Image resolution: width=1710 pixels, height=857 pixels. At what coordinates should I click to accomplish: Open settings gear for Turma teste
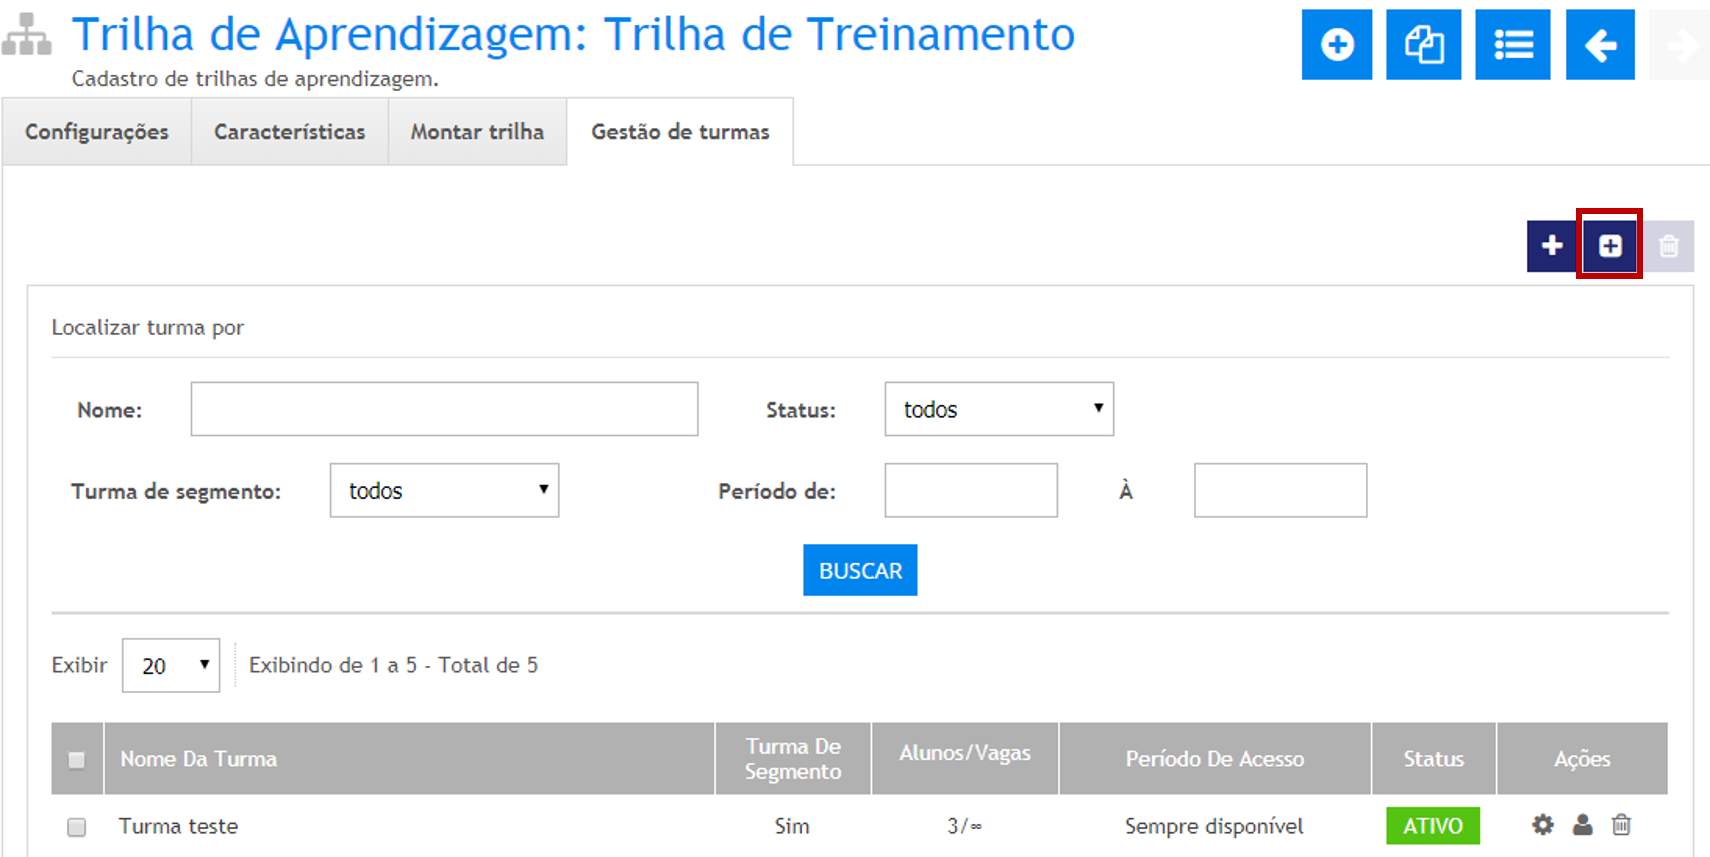click(1543, 825)
